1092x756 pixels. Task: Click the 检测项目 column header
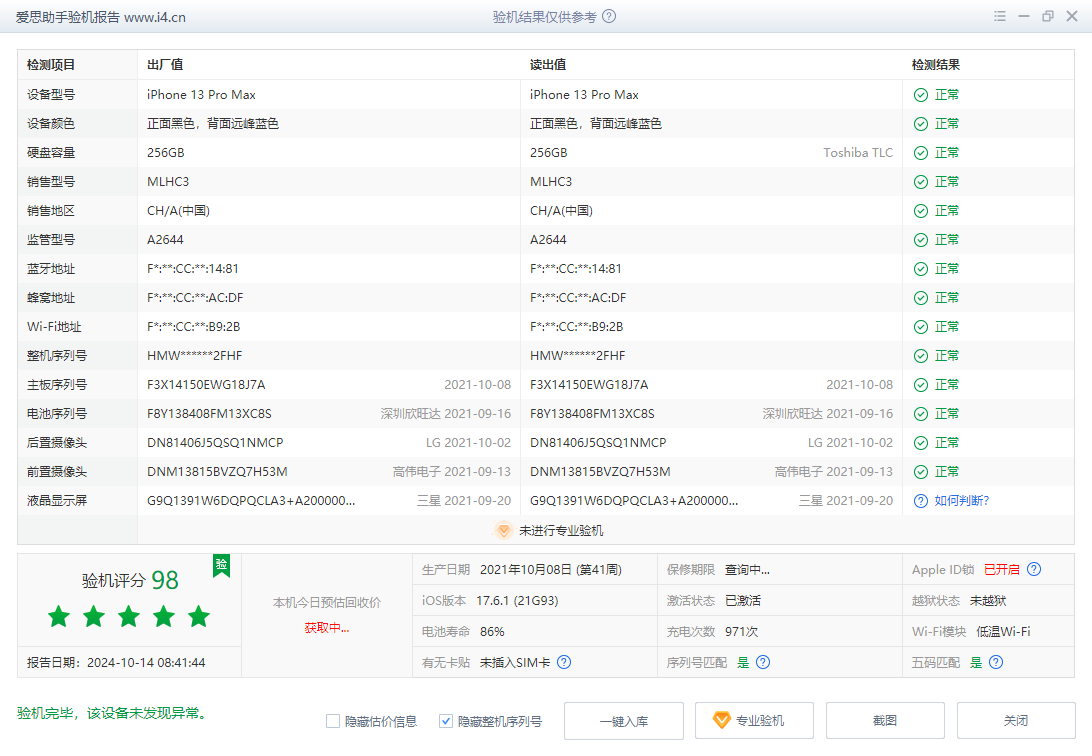[51, 65]
